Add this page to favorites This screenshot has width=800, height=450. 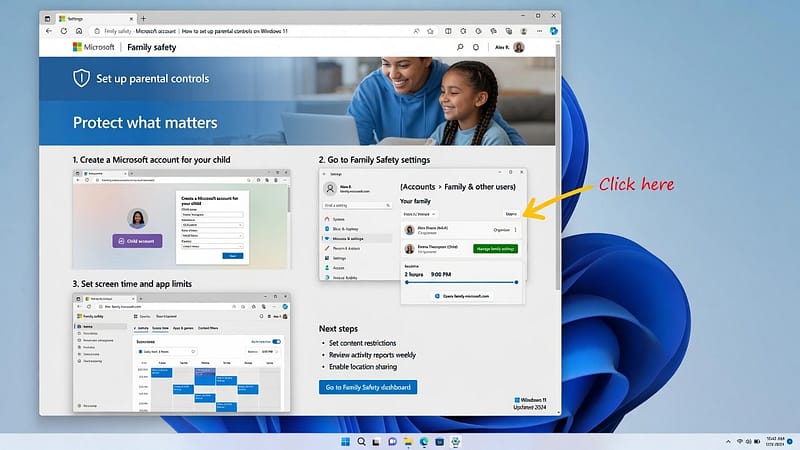tap(431, 31)
